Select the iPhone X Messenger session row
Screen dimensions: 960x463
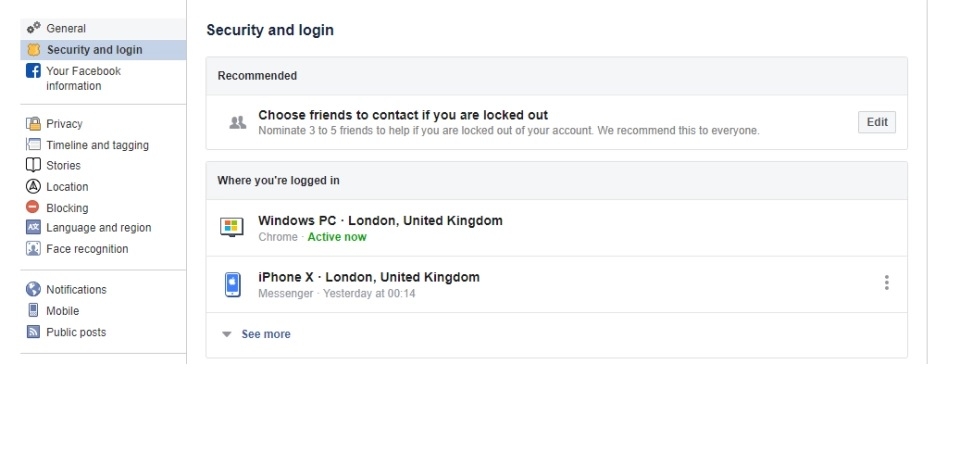(368, 277)
